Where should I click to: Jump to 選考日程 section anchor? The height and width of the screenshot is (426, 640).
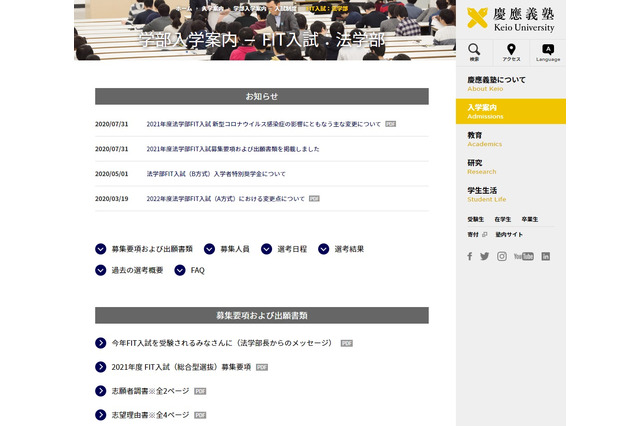tap(284, 249)
